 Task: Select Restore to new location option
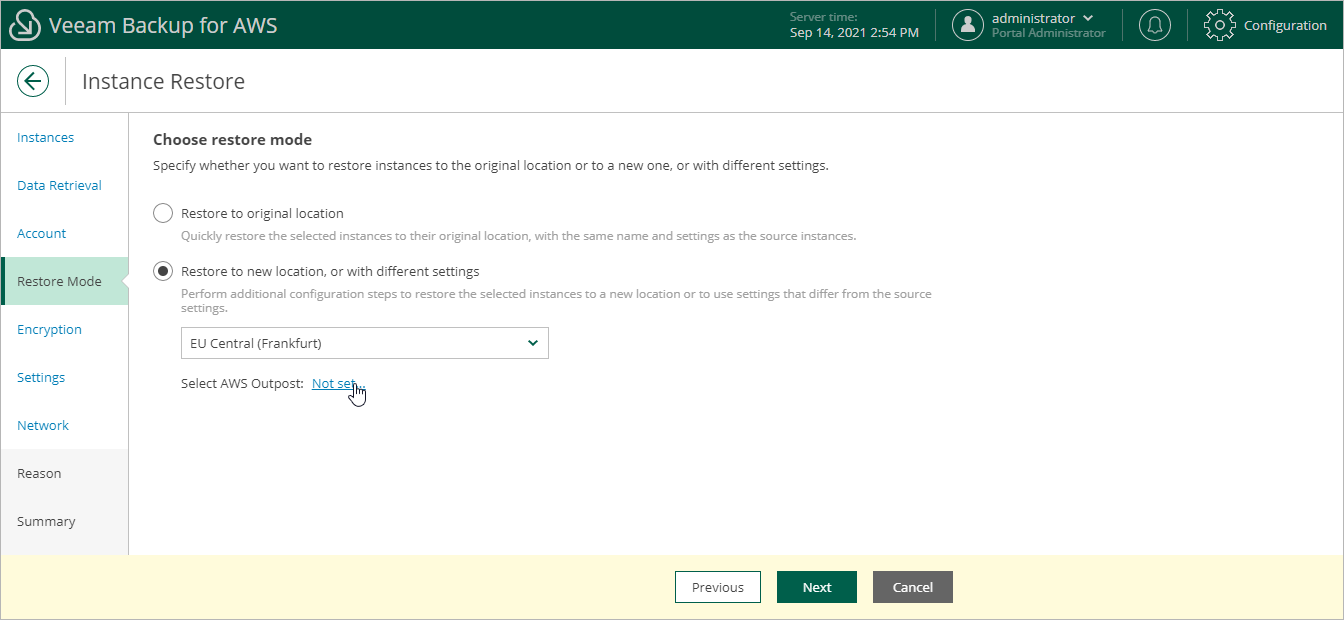[x=162, y=271]
